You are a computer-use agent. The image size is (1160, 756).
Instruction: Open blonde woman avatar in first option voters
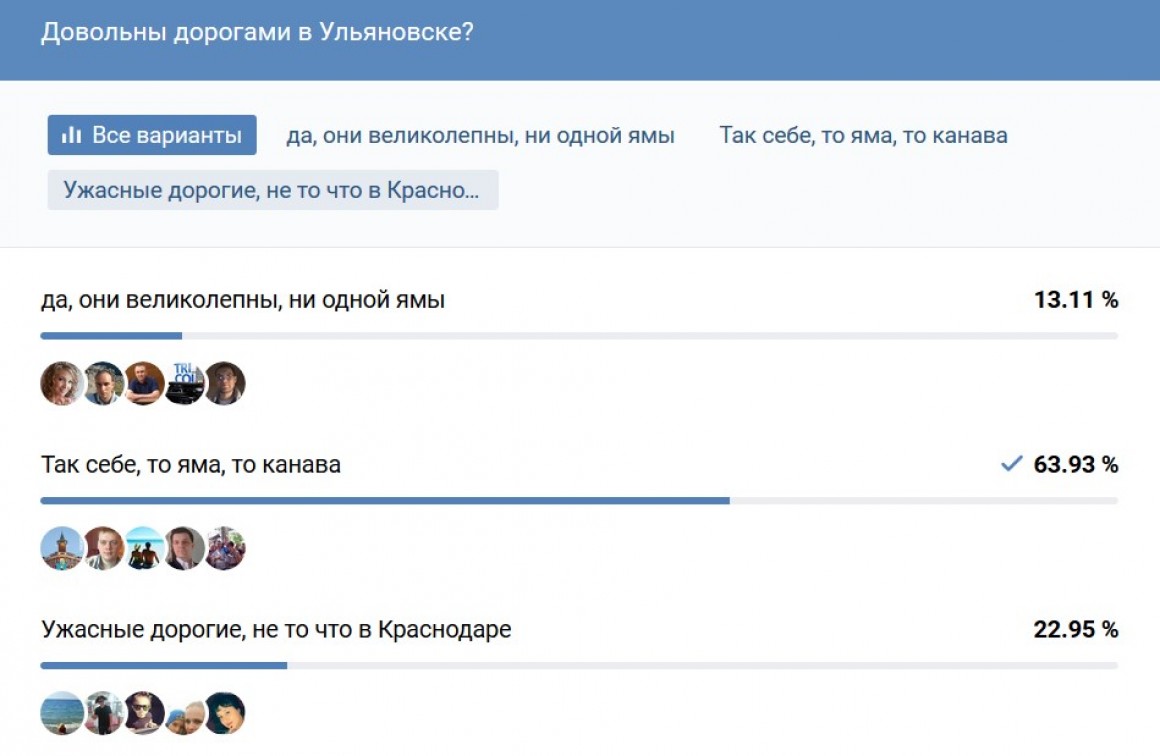click(x=62, y=383)
